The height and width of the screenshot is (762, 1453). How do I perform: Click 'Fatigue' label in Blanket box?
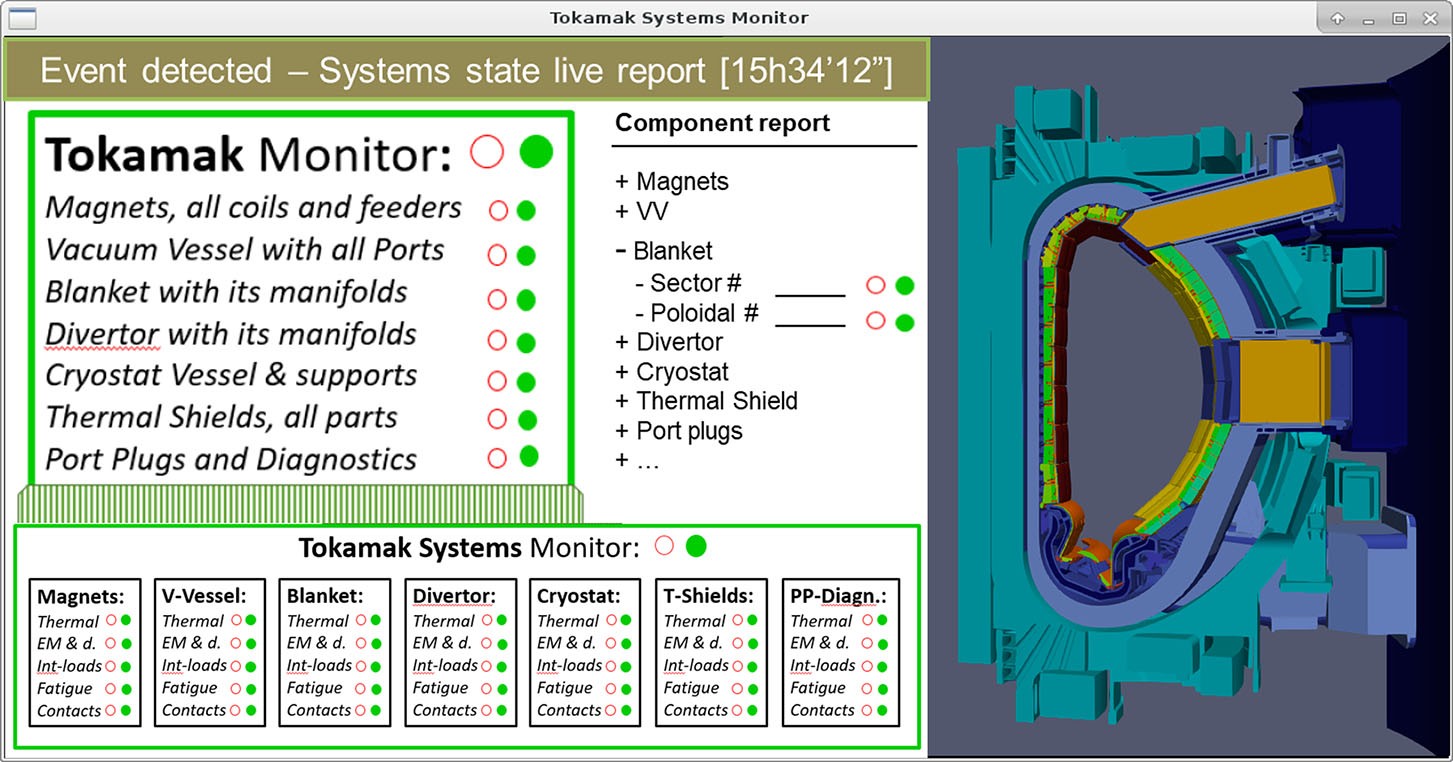click(314, 688)
